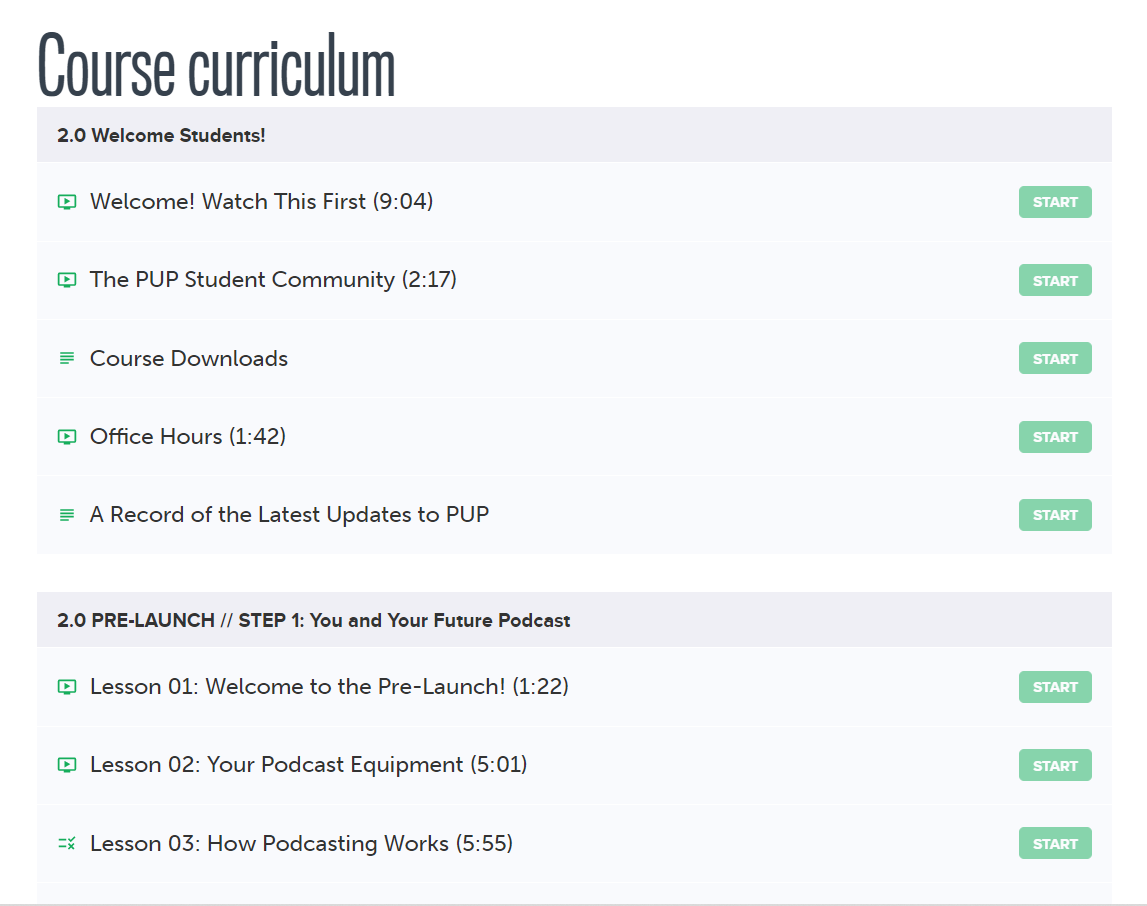
Task: Start the Office Hours lesson
Action: [x=1055, y=437]
